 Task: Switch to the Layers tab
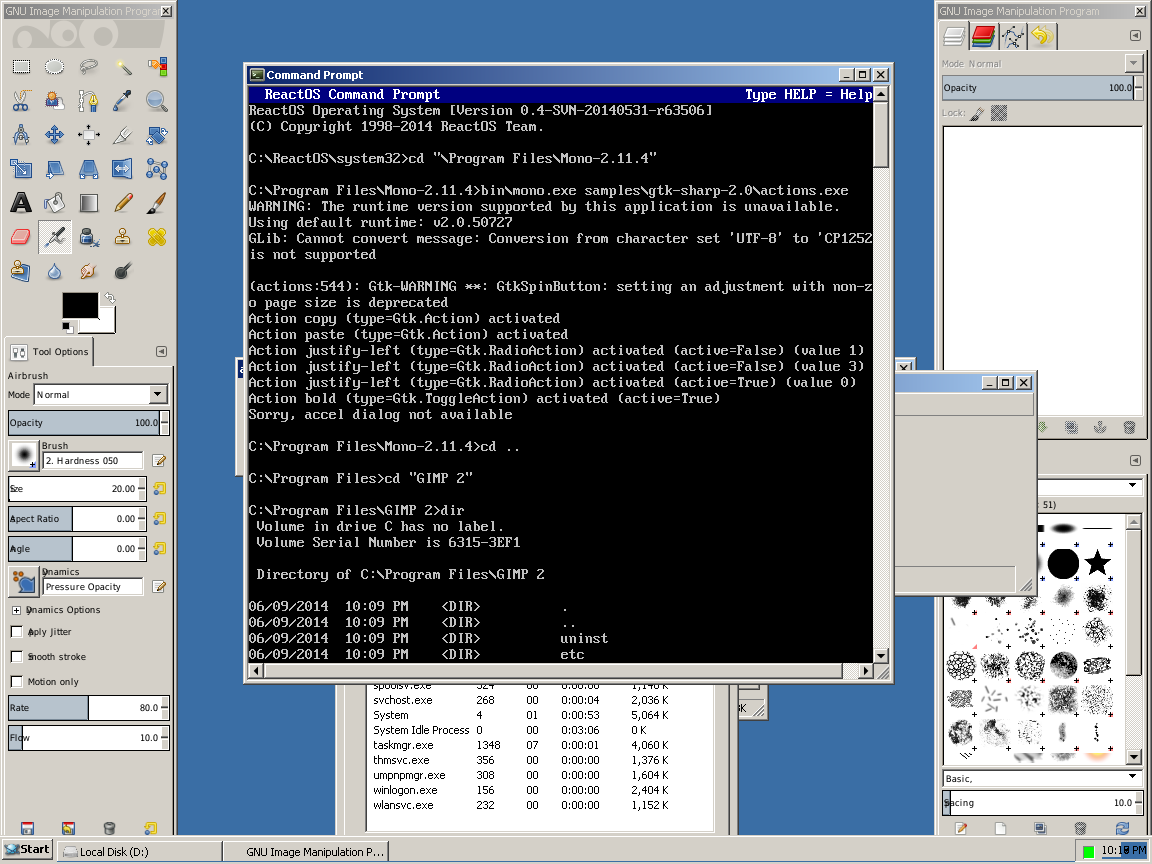point(954,36)
